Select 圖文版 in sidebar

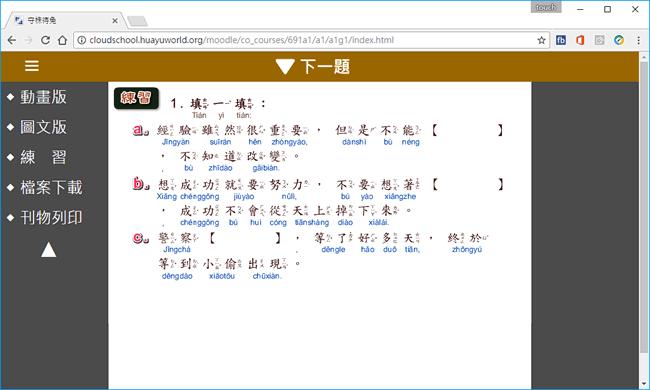pyautogui.click(x=43, y=127)
